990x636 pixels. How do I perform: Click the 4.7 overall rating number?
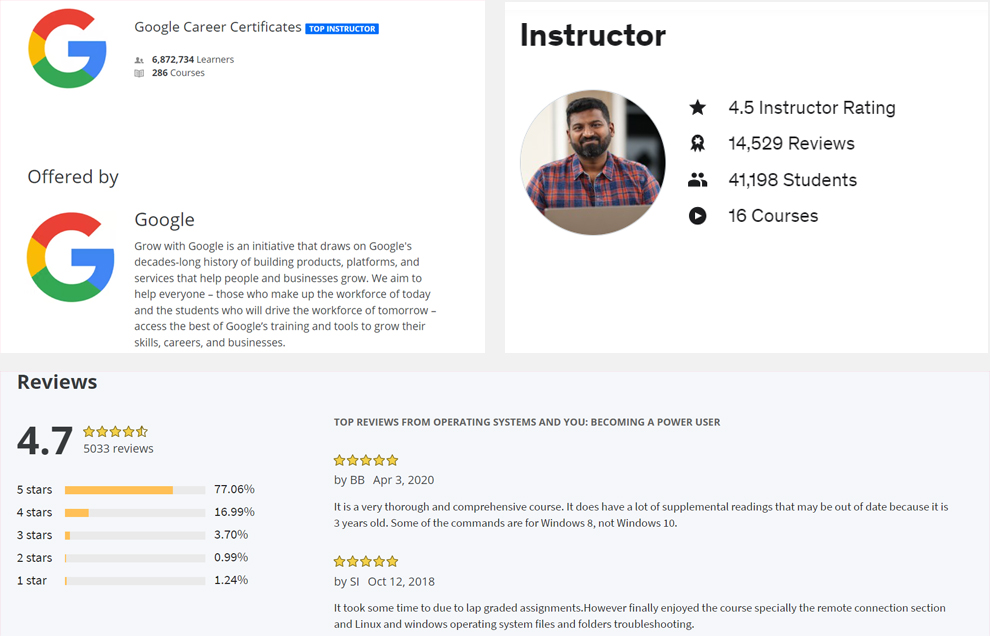pos(45,440)
